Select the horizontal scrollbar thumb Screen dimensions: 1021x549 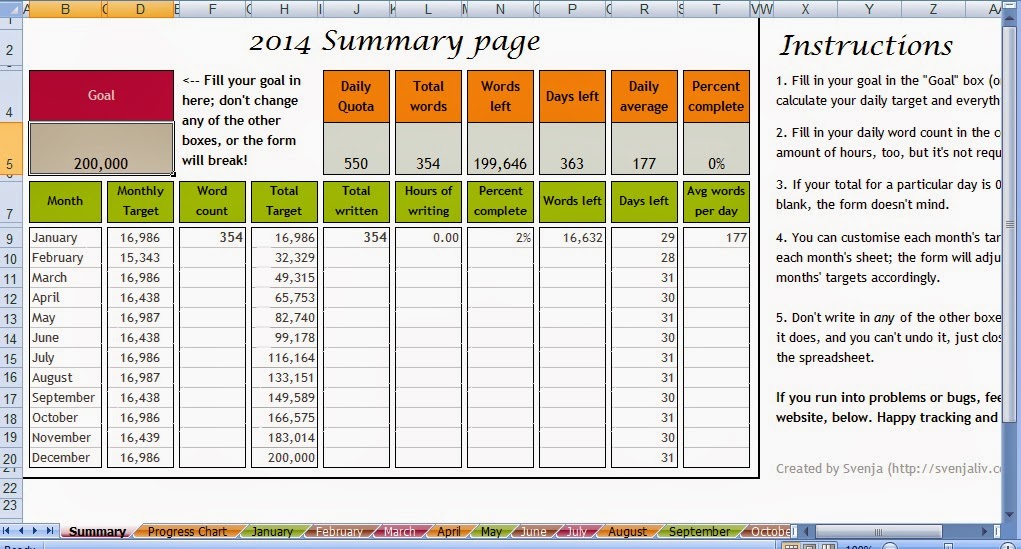coord(878,531)
